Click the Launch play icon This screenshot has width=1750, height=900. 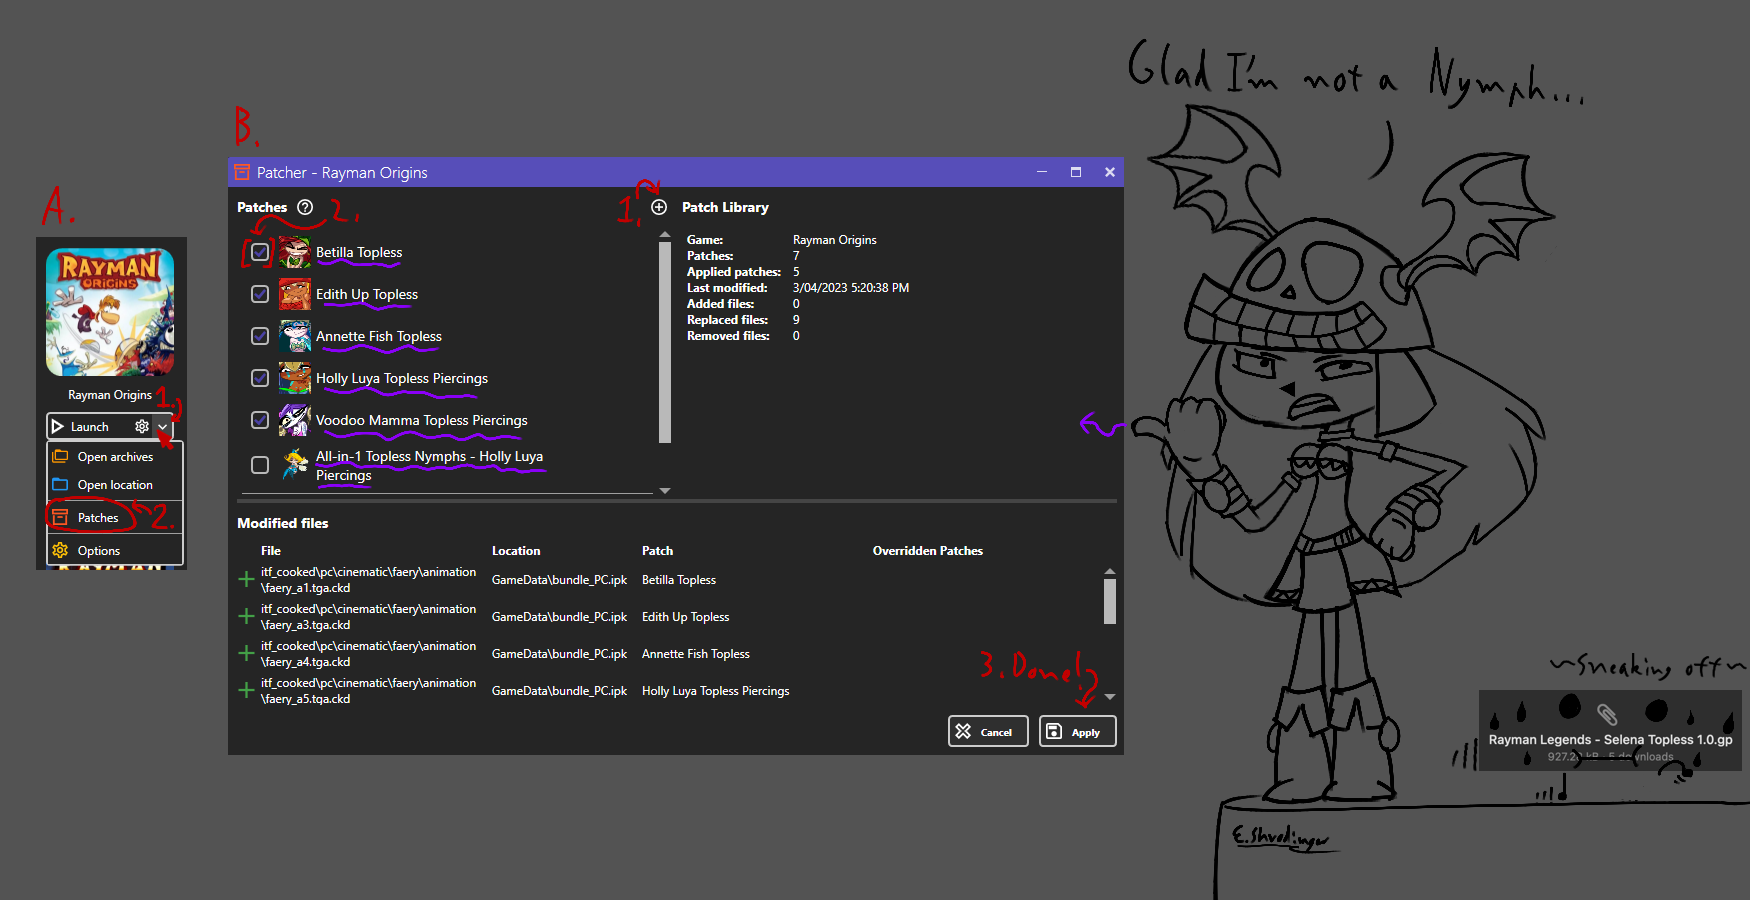pos(58,426)
